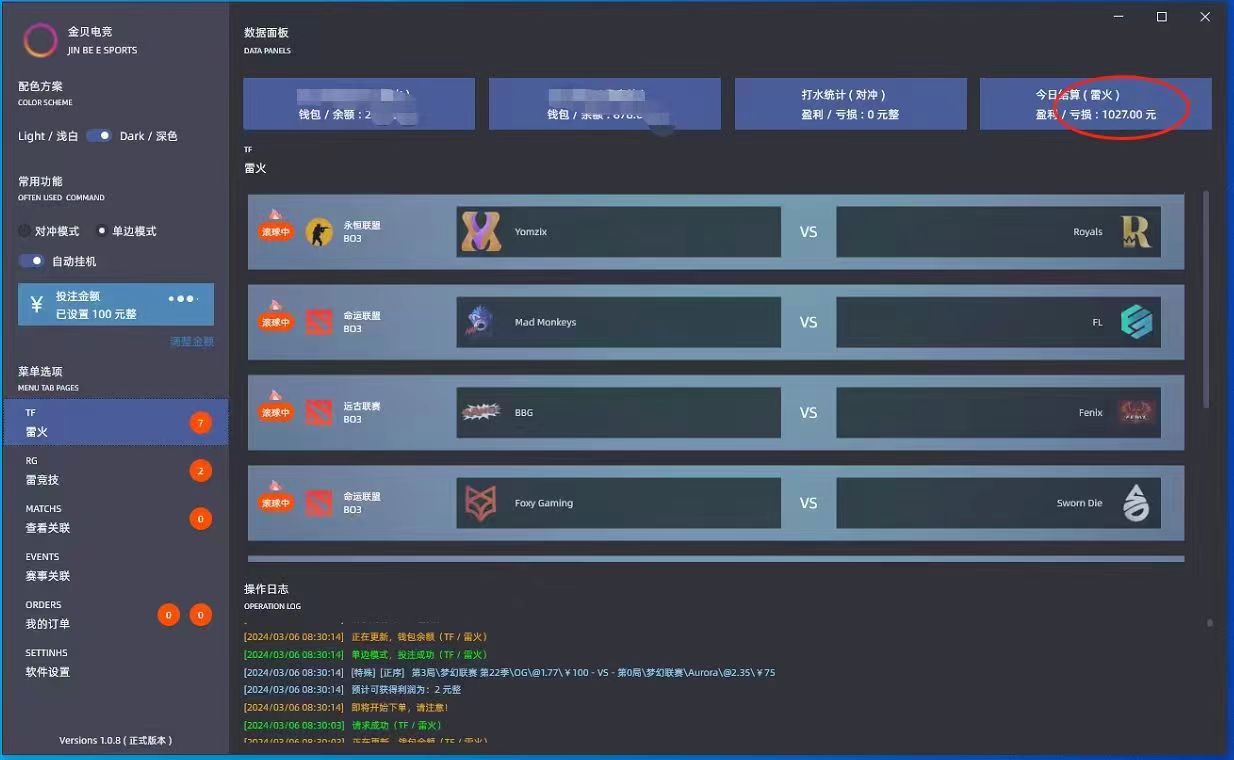Viewport: 1234px width, 760px height.
Task: Click the 打水统计 (对冲) panel
Action: [x=850, y=104]
